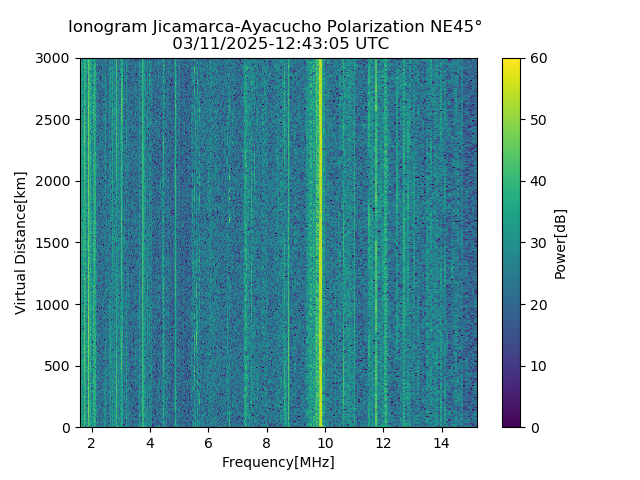This screenshot has height=480, width=640.
Task: Click the 'Frequency[MHz]' x-axis label
Action: tap(278, 462)
